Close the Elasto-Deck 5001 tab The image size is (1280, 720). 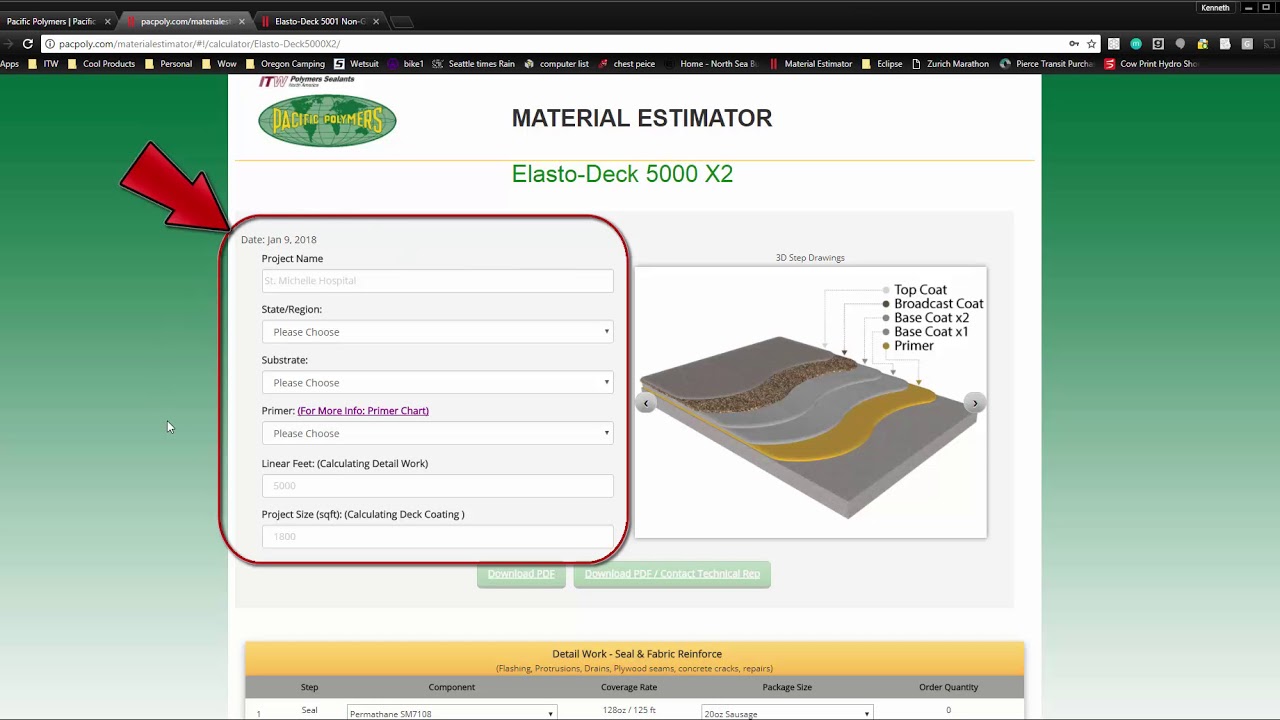(376, 21)
